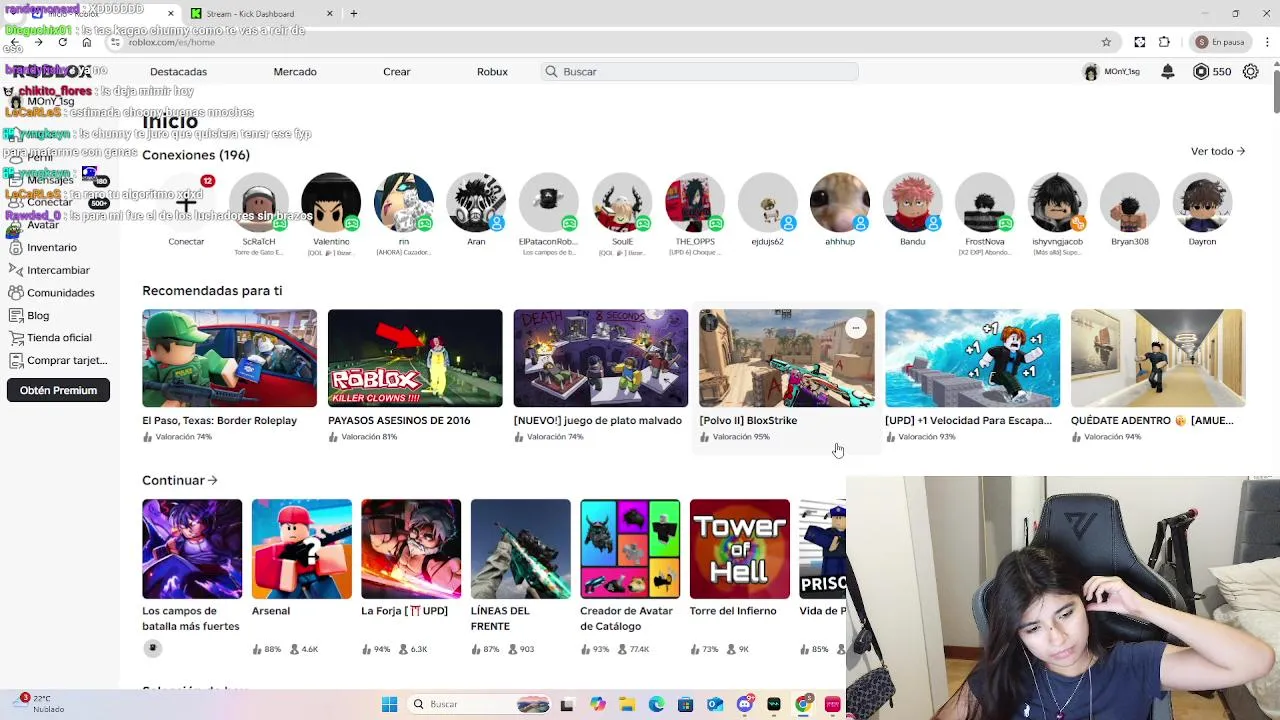Open the Intercambiar sidebar item

point(58,270)
